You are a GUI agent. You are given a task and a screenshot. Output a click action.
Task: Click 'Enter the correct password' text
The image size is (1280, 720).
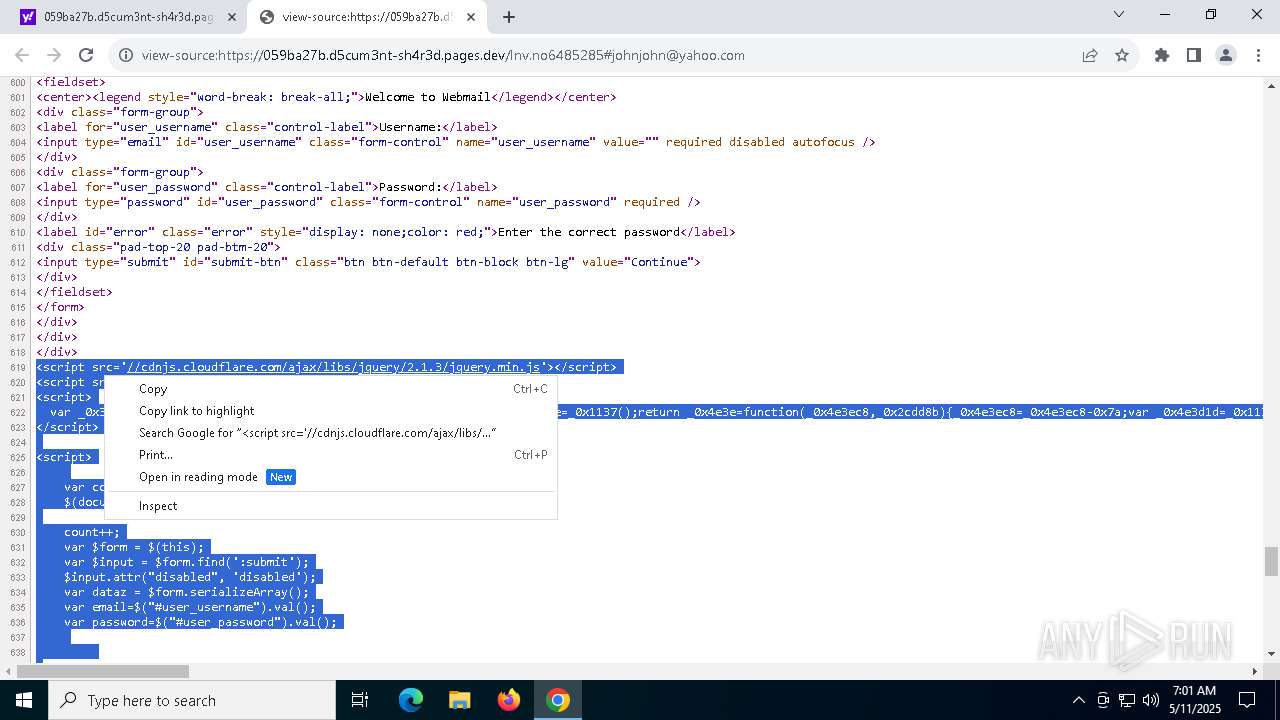tap(588, 232)
